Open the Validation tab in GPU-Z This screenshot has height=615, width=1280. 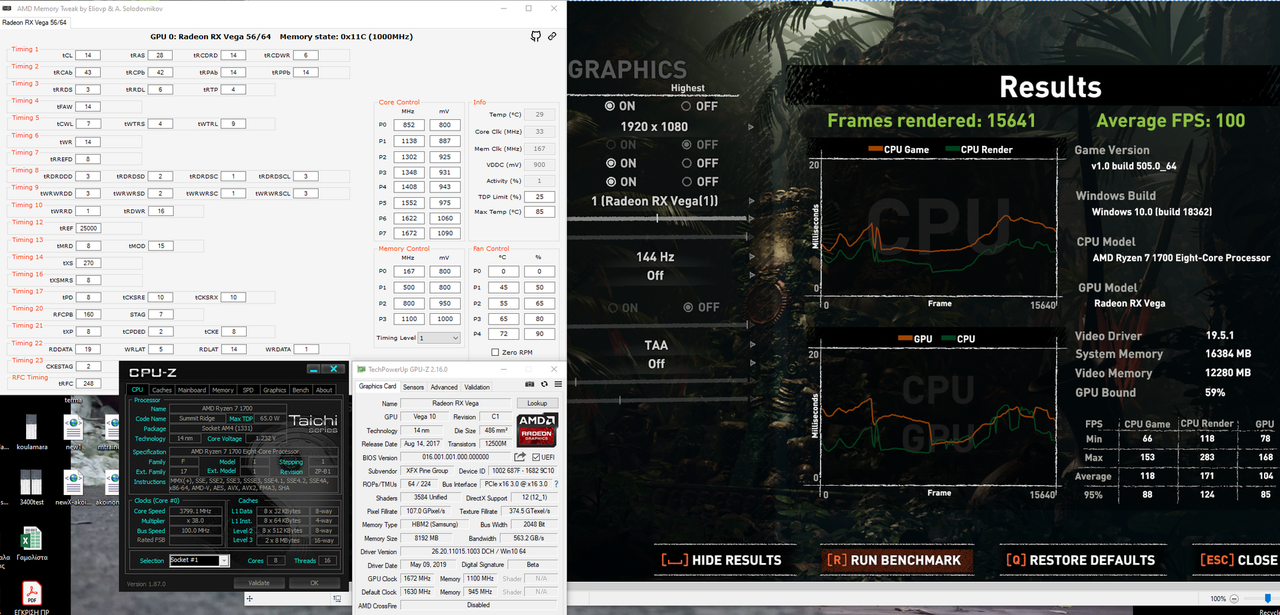(x=477, y=387)
